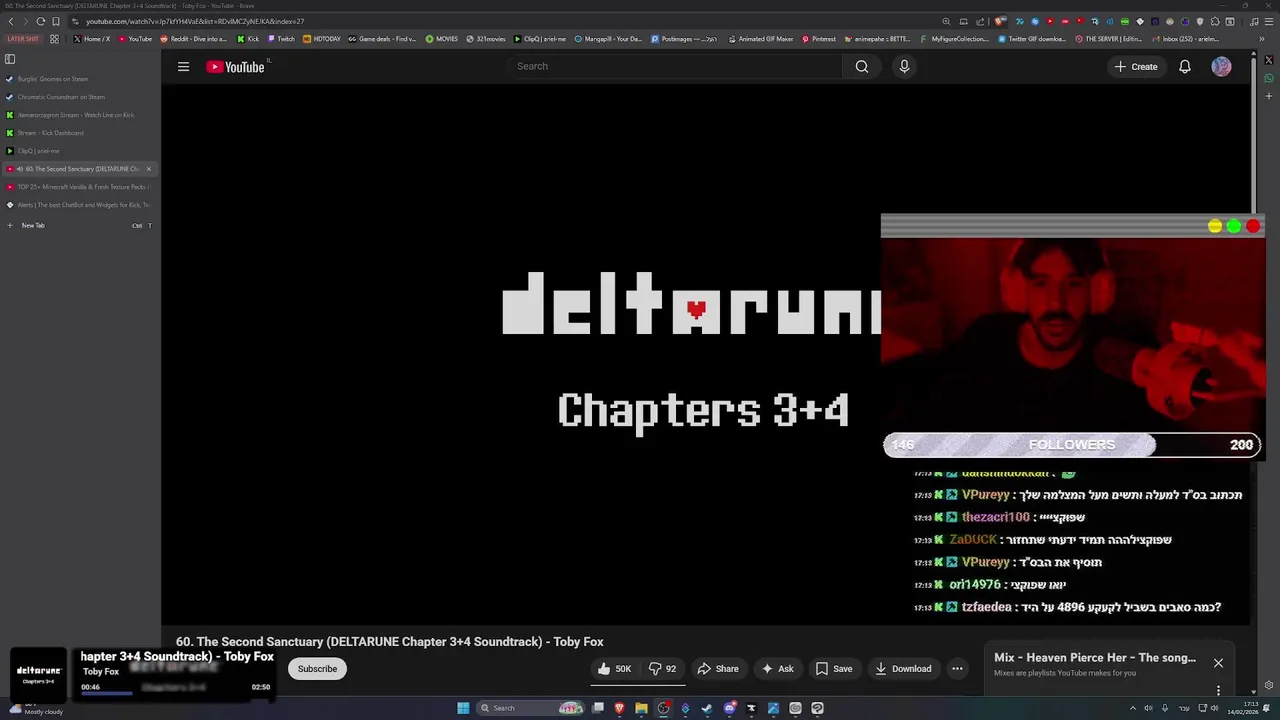Go to YouTube home via the logo
Viewport: 1280px width, 720px height.
[236, 67]
